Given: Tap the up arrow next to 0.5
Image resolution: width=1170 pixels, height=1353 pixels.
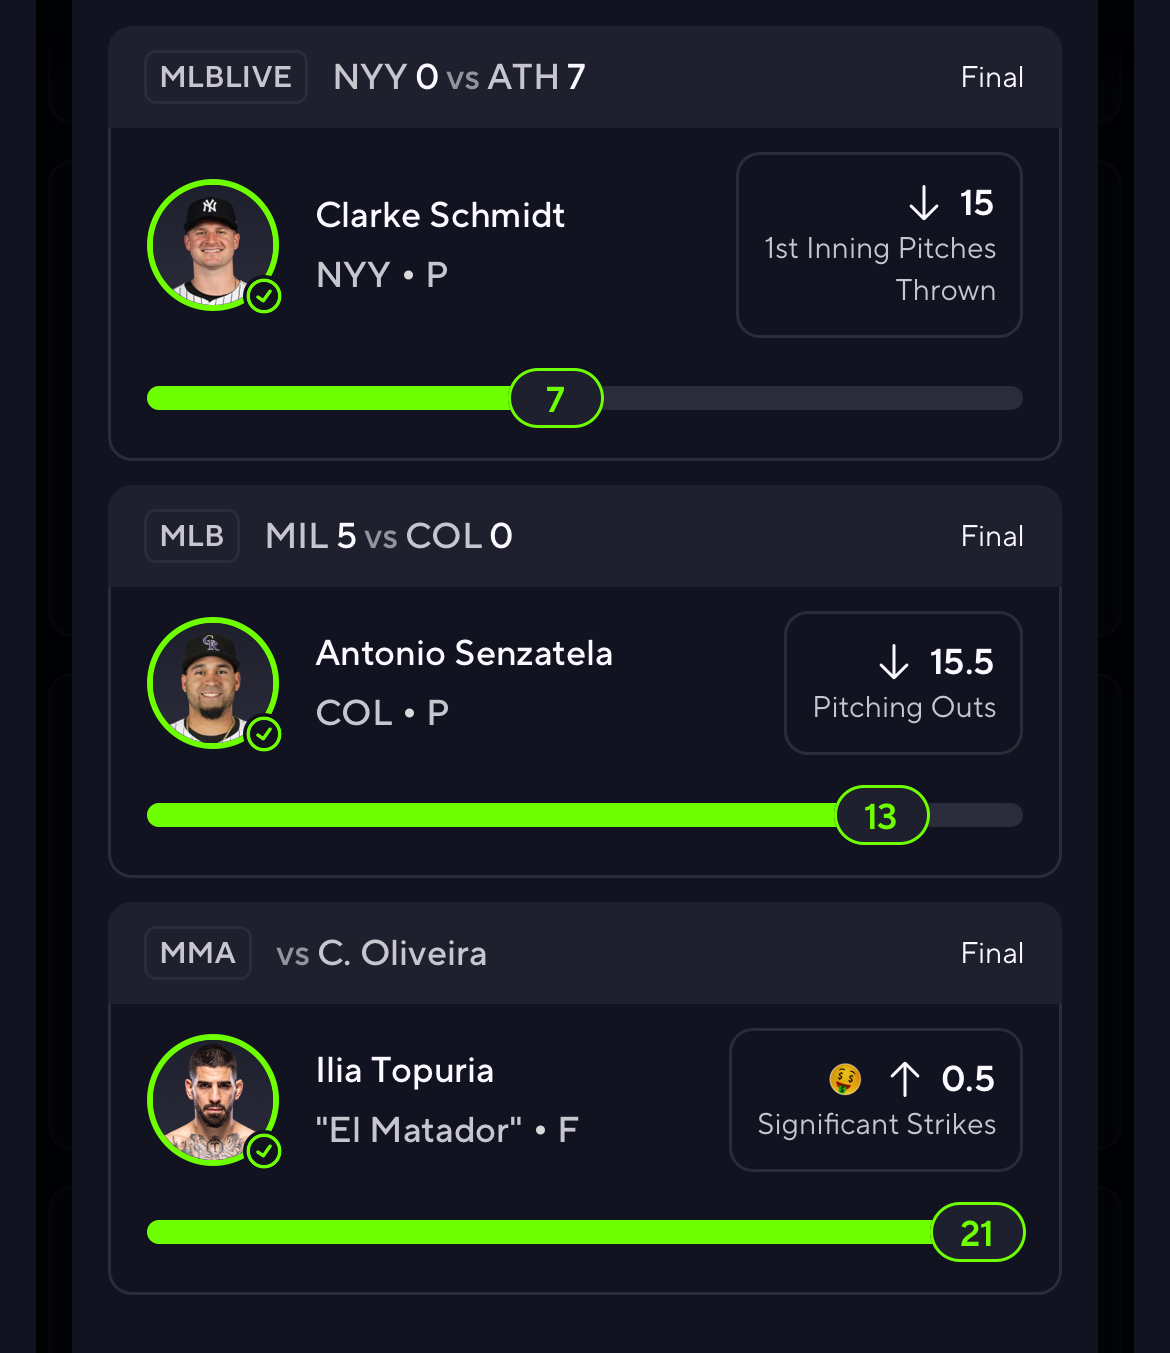Looking at the screenshot, I should (905, 1079).
